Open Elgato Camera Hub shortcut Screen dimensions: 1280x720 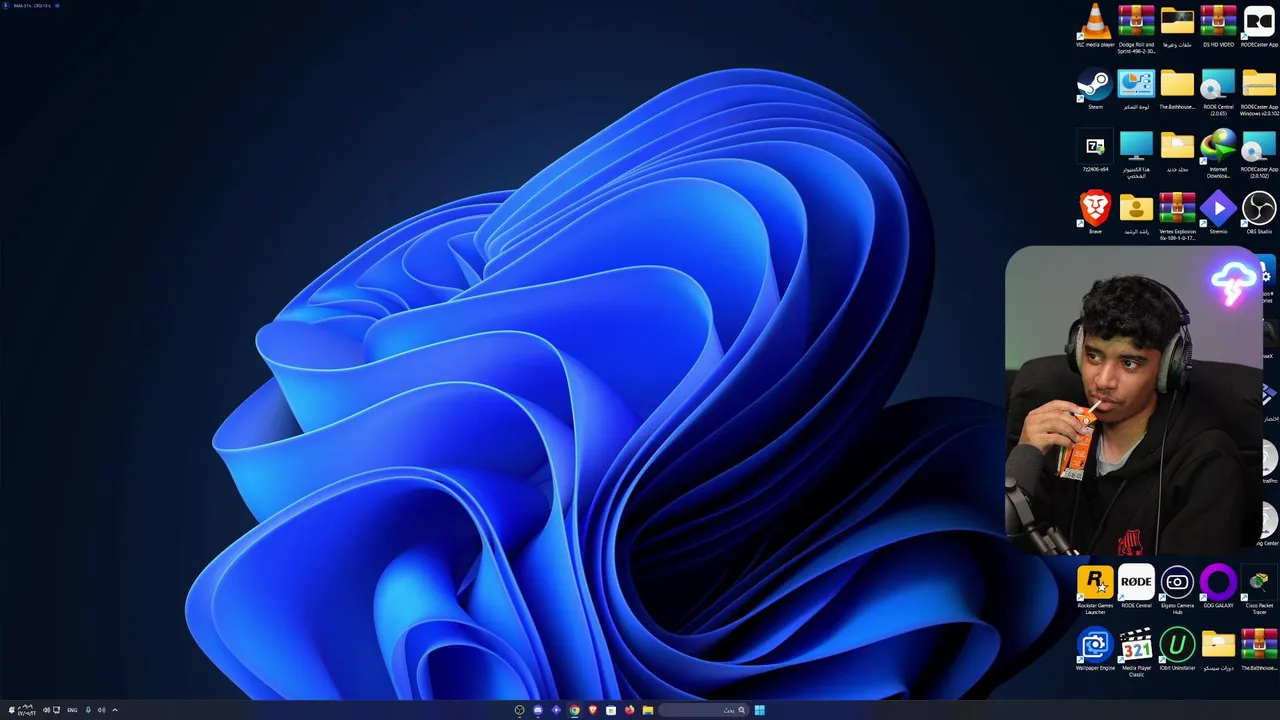(1177, 589)
